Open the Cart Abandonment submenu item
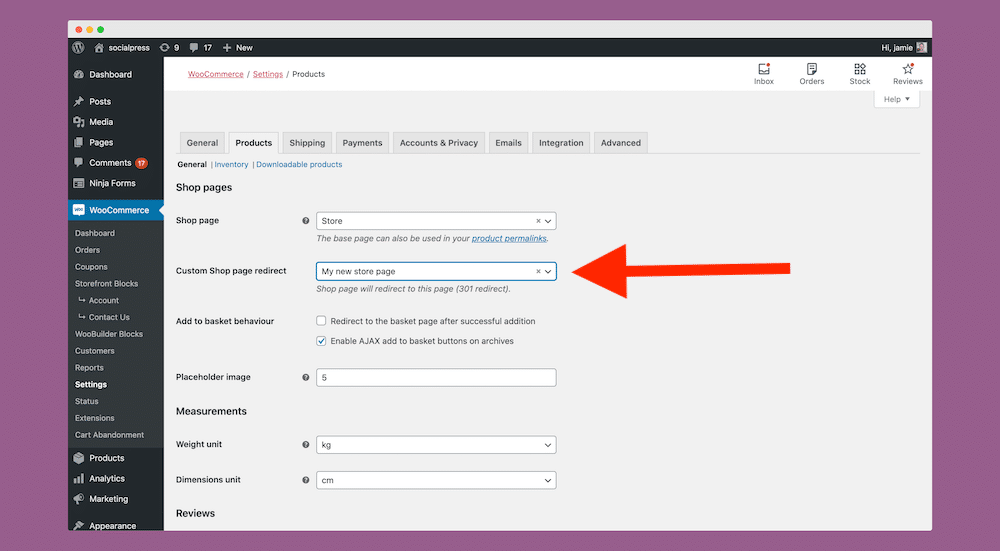The height and width of the screenshot is (551, 1000). point(110,435)
